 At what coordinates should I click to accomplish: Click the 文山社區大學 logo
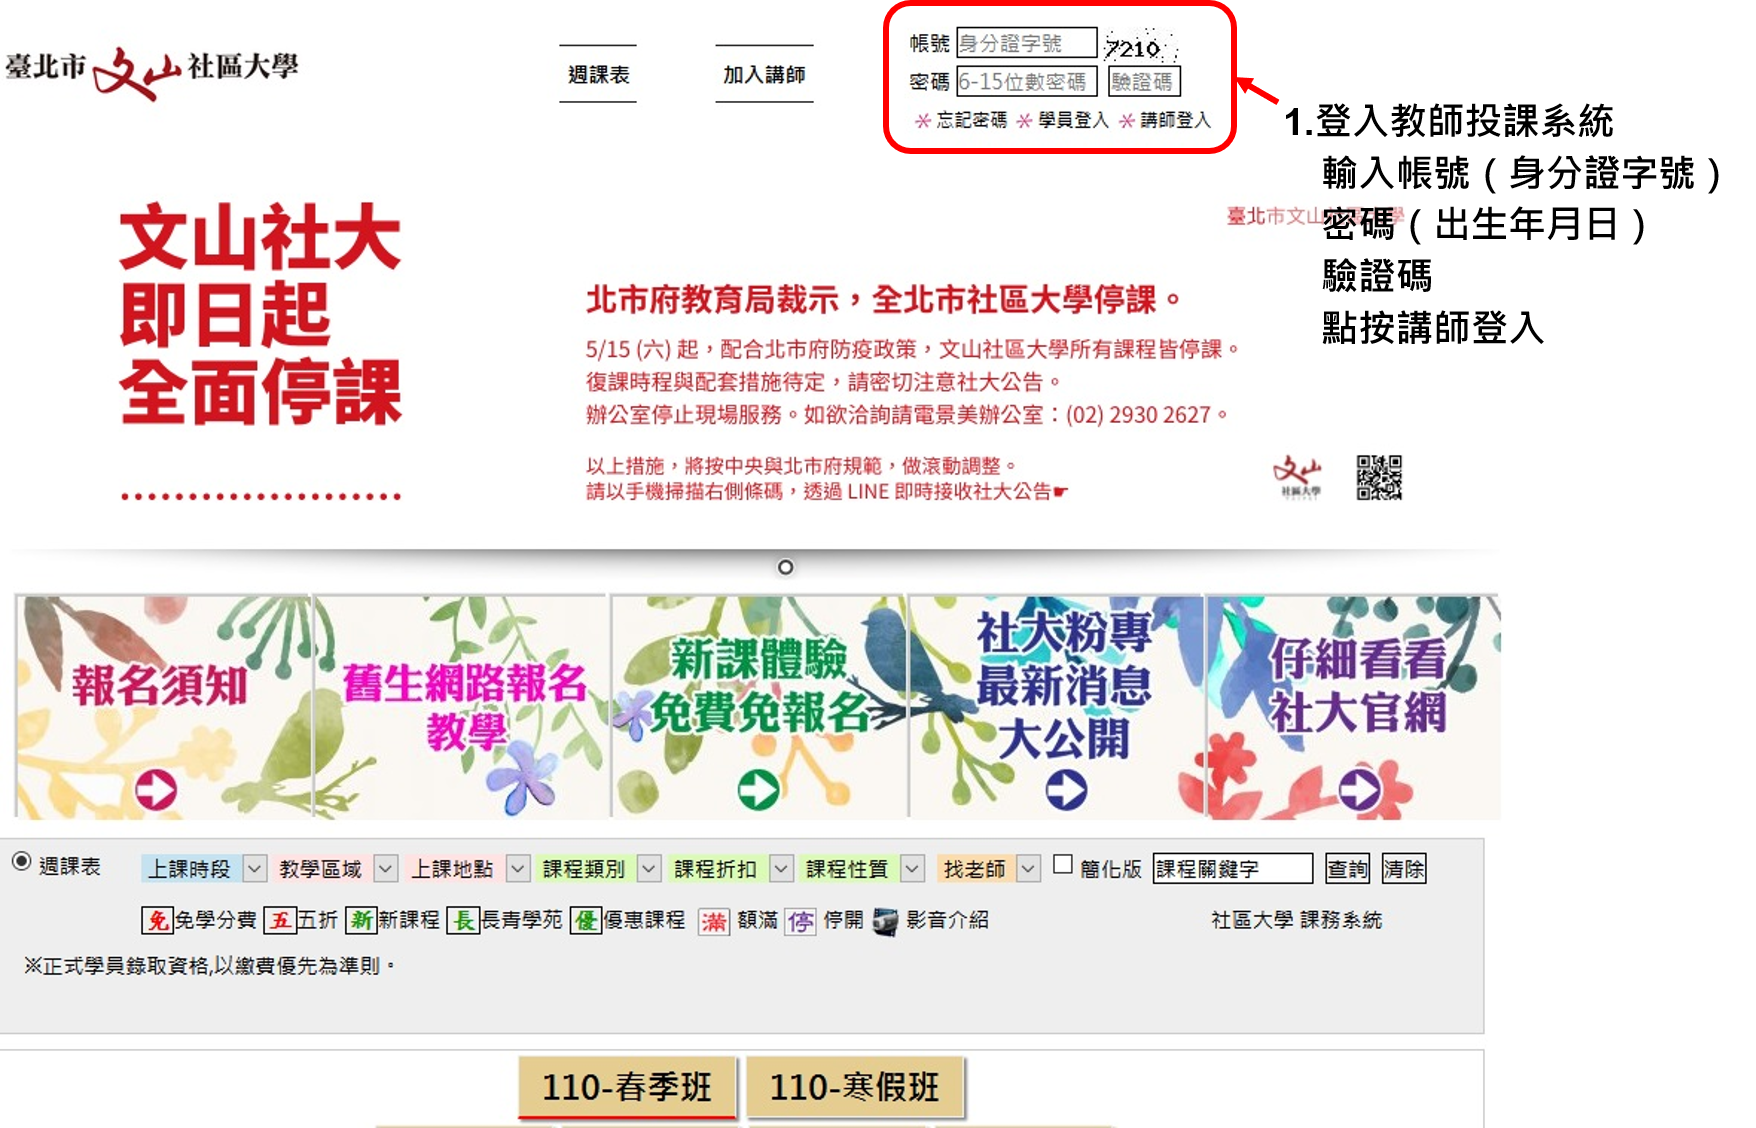click(x=151, y=71)
